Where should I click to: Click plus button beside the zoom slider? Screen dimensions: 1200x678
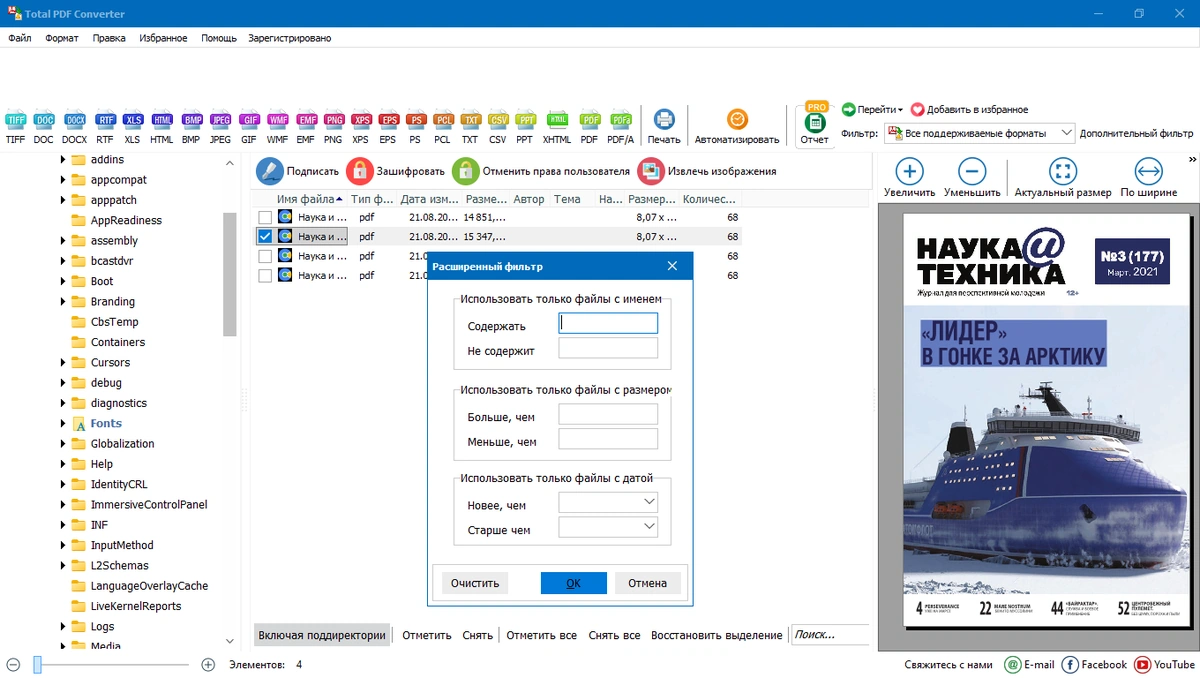click(208, 664)
